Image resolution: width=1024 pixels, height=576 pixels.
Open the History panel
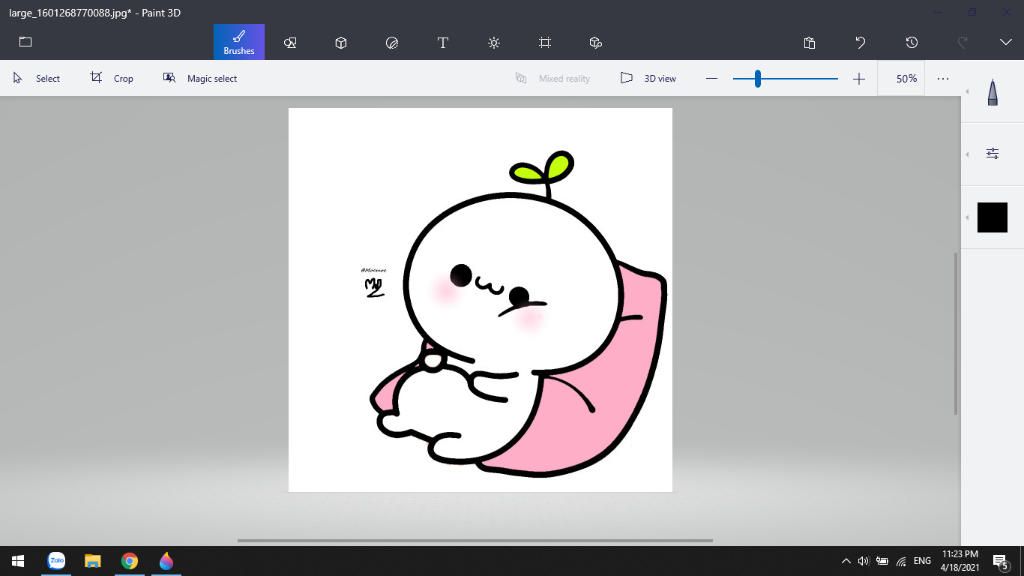pyautogui.click(x=912, y=42)
